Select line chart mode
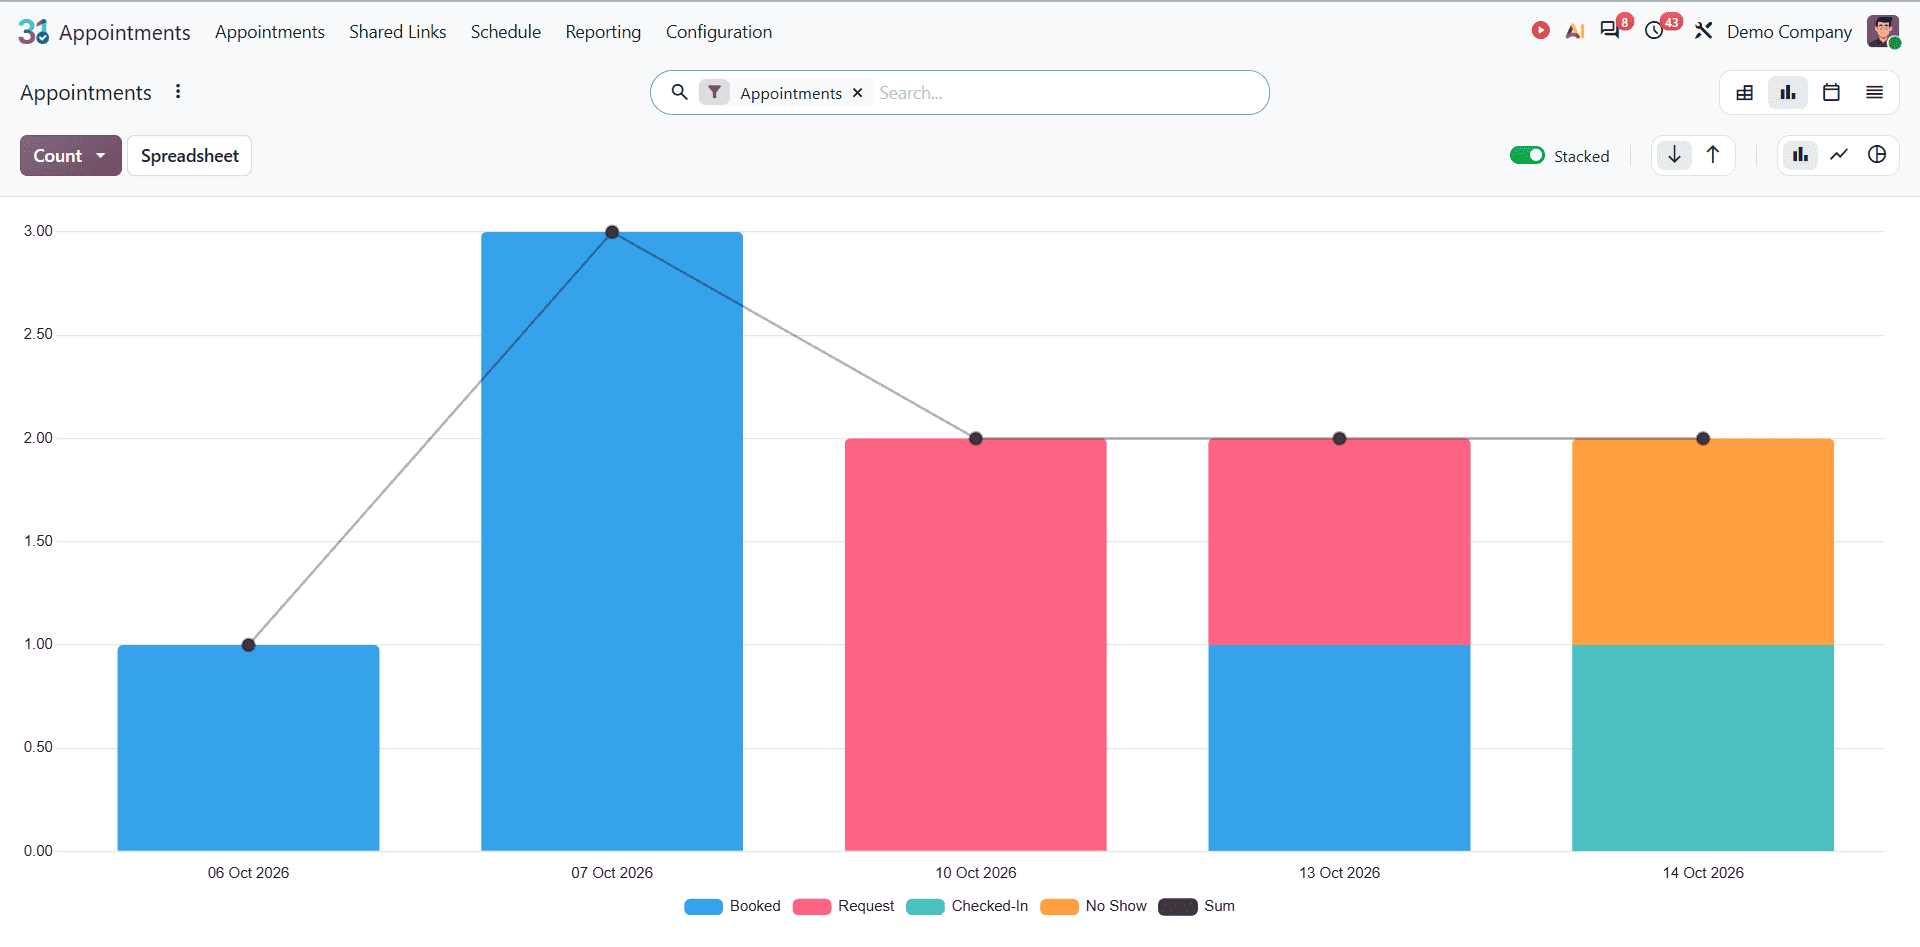The image size is (1920, 947). (1839, 155)
